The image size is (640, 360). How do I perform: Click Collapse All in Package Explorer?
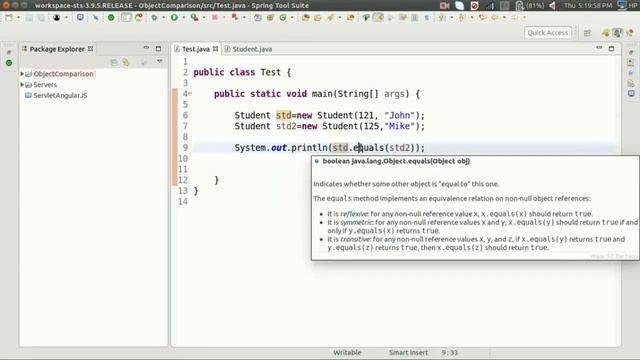coord(114,62)
